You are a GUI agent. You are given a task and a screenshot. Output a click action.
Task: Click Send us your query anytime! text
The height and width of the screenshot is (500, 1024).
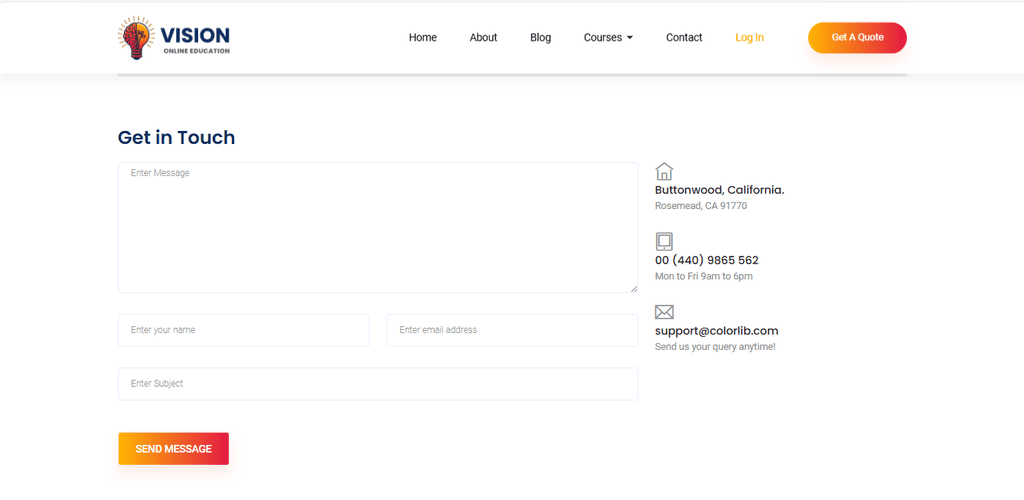coord(715,347)
